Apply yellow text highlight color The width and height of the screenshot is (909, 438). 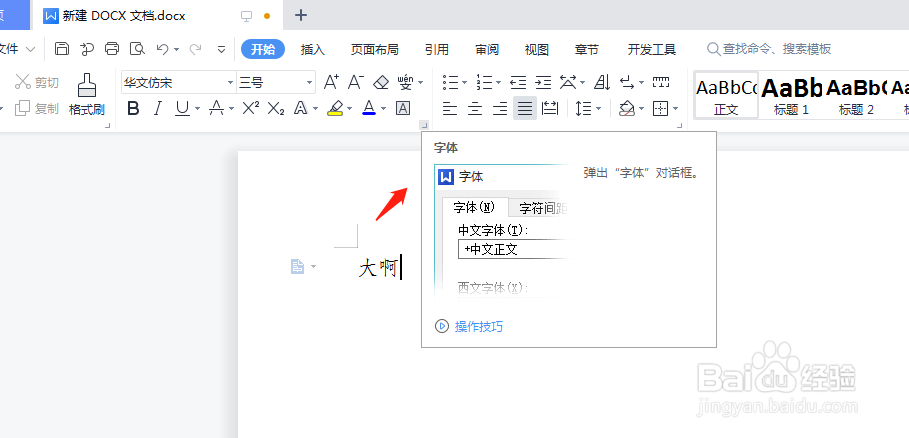pyautogui.click(x=335, y=108)
